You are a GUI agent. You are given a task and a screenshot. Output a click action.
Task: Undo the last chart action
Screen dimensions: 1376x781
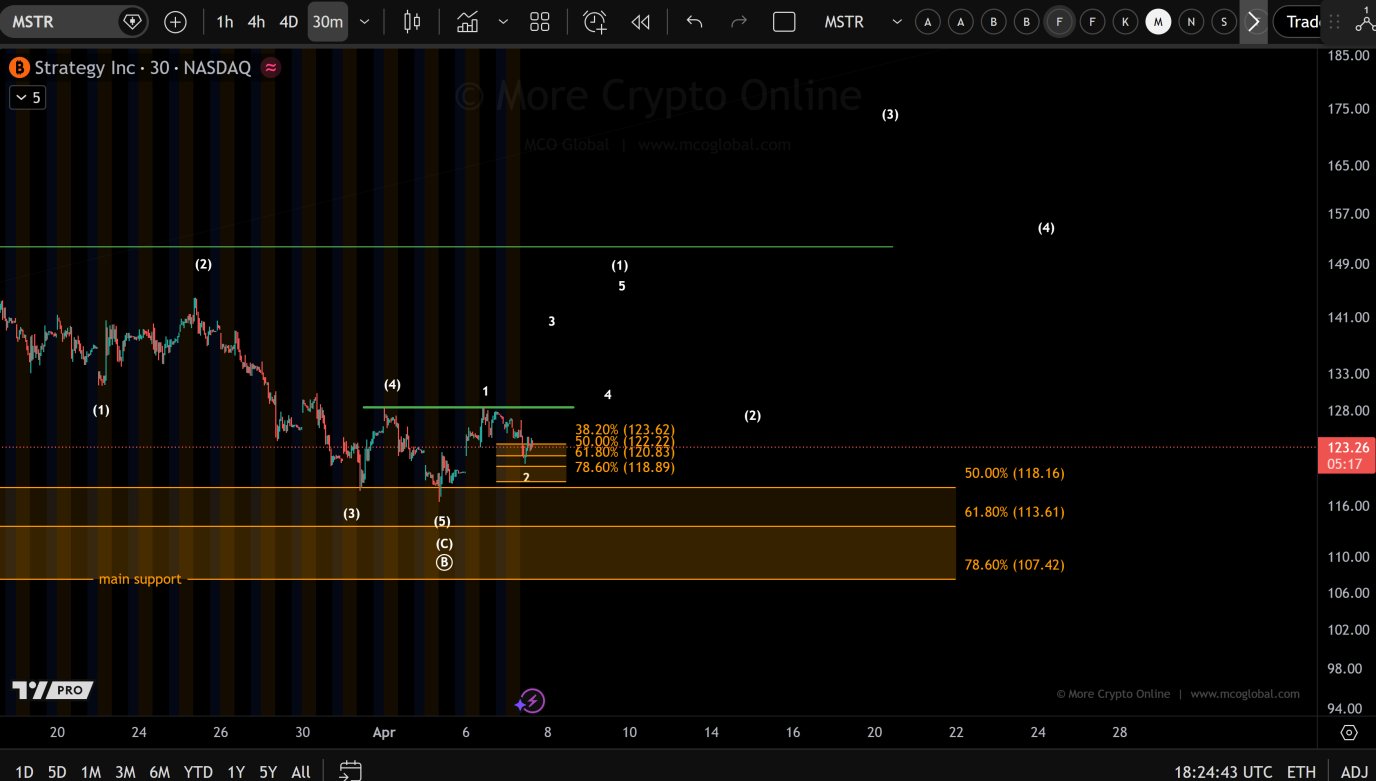694,22
